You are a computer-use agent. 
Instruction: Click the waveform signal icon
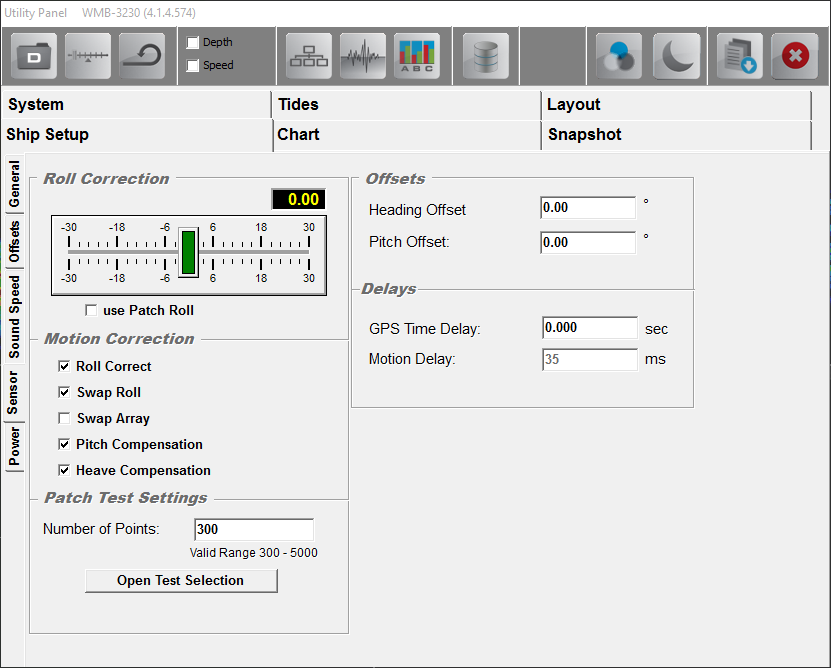tap(363, 56)
